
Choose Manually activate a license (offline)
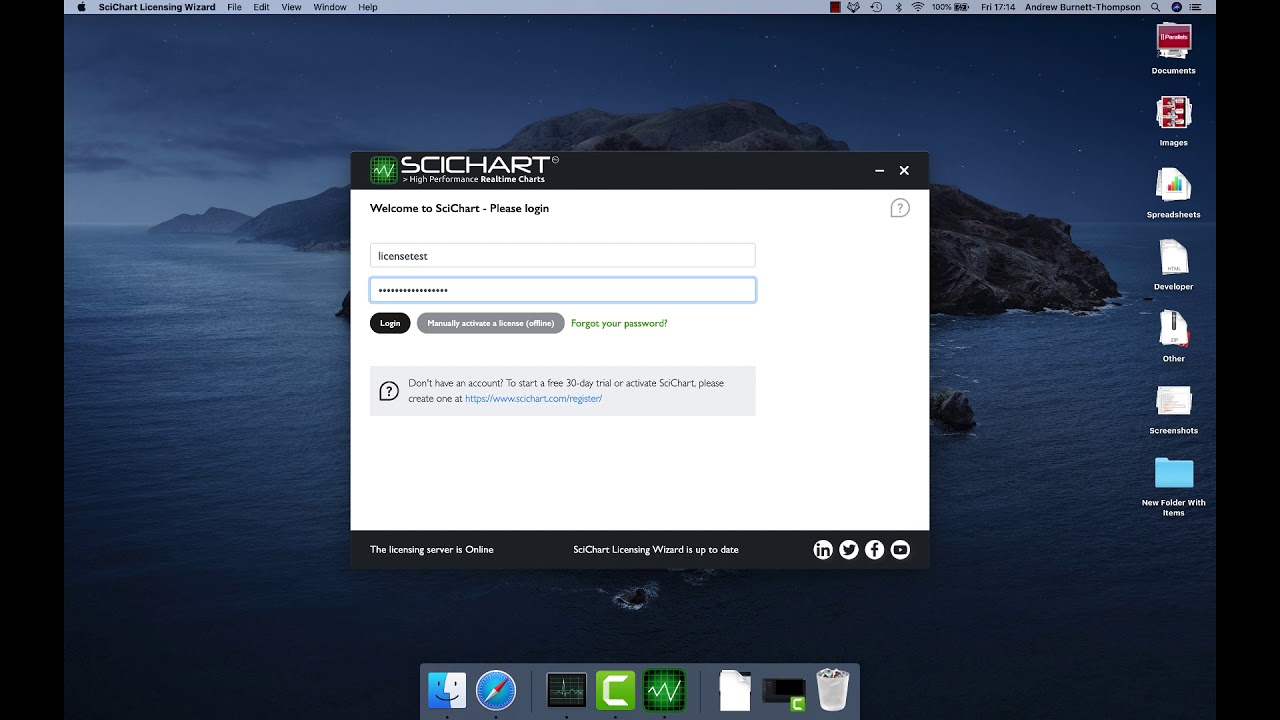490,323
